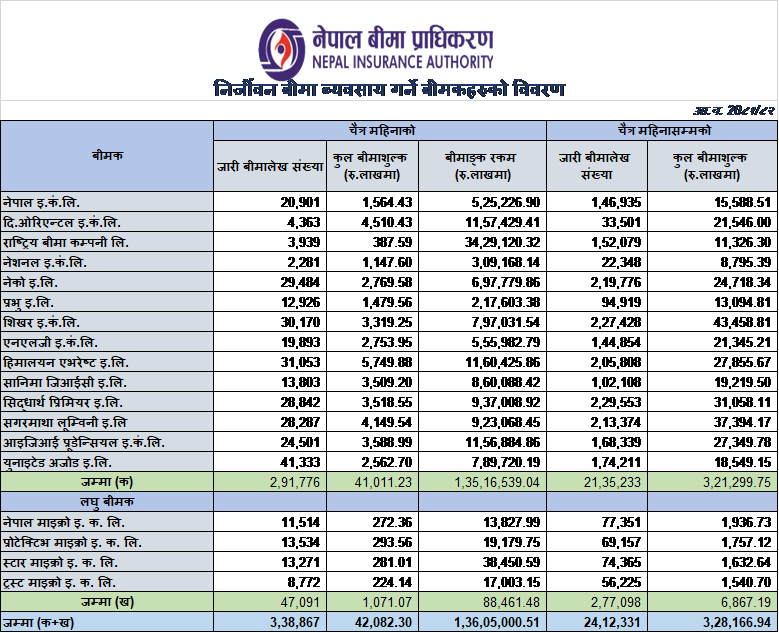Click the grand total 3,28,166.94

[x=737, y=623]
